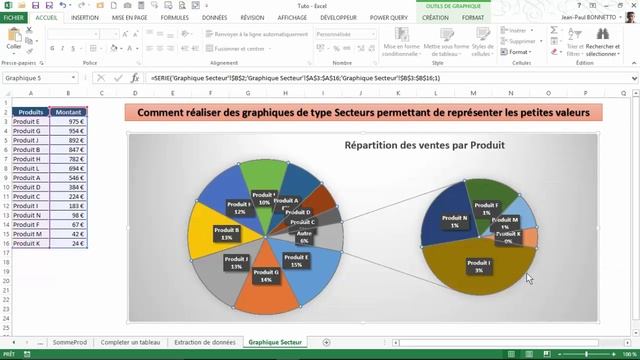Click in the formula bar

click(388, 78)
